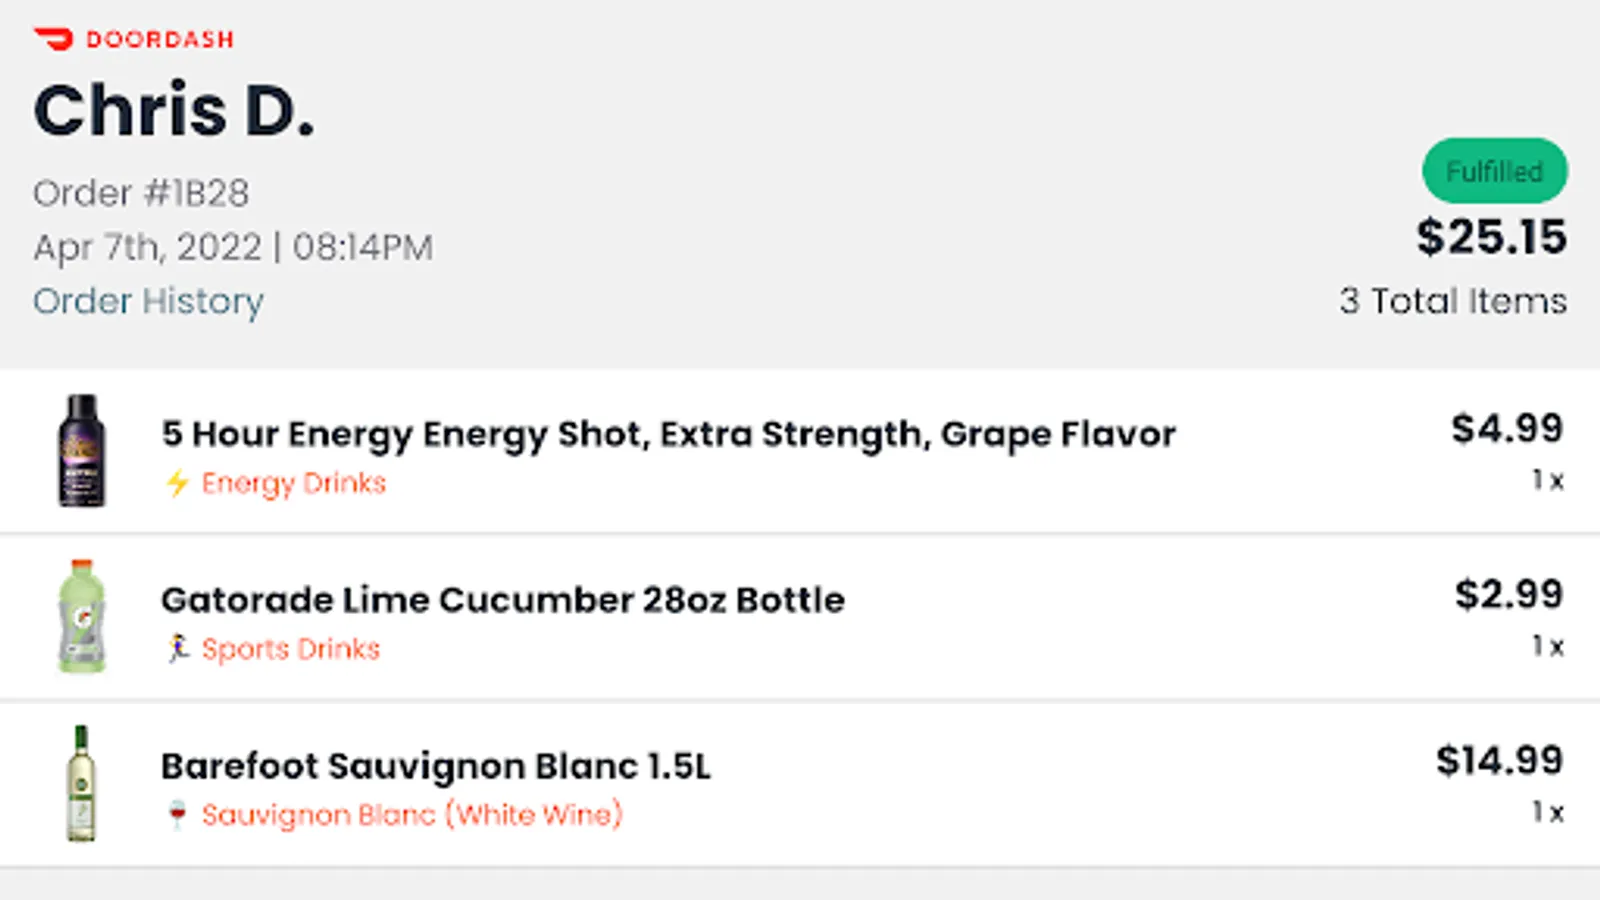The image size is (1600, 900).
Task: Click the $14.99 wine price
Action: click(x=1499, y=760)
